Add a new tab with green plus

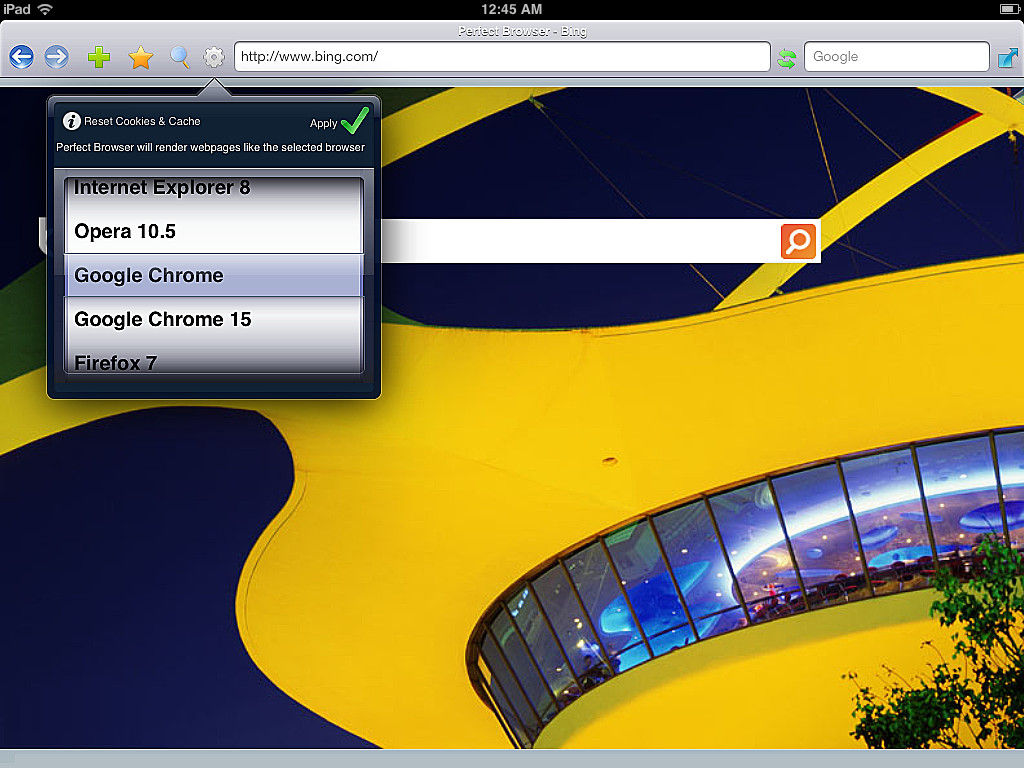[x=99, y=57]
